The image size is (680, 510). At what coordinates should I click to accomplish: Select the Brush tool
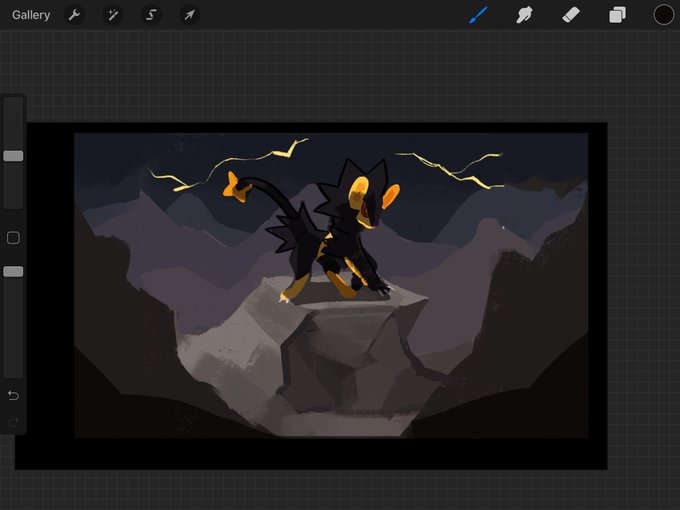pos(478,15)
